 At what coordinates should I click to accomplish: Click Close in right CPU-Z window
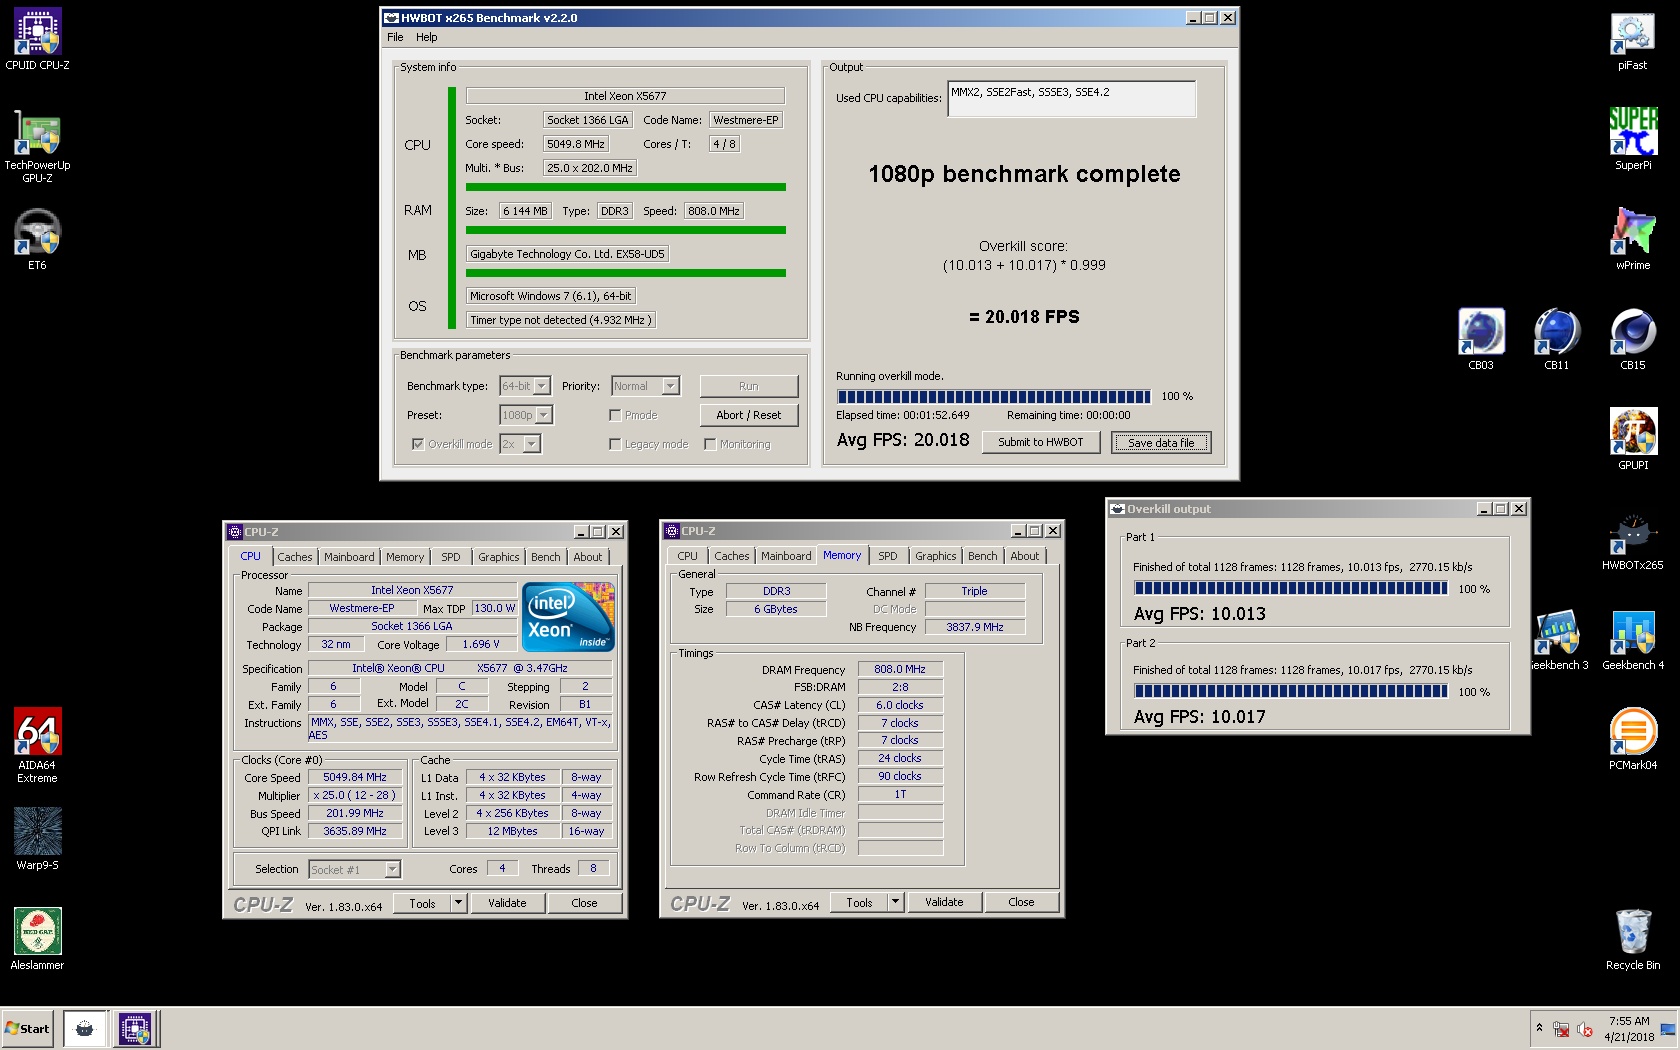1021,902
